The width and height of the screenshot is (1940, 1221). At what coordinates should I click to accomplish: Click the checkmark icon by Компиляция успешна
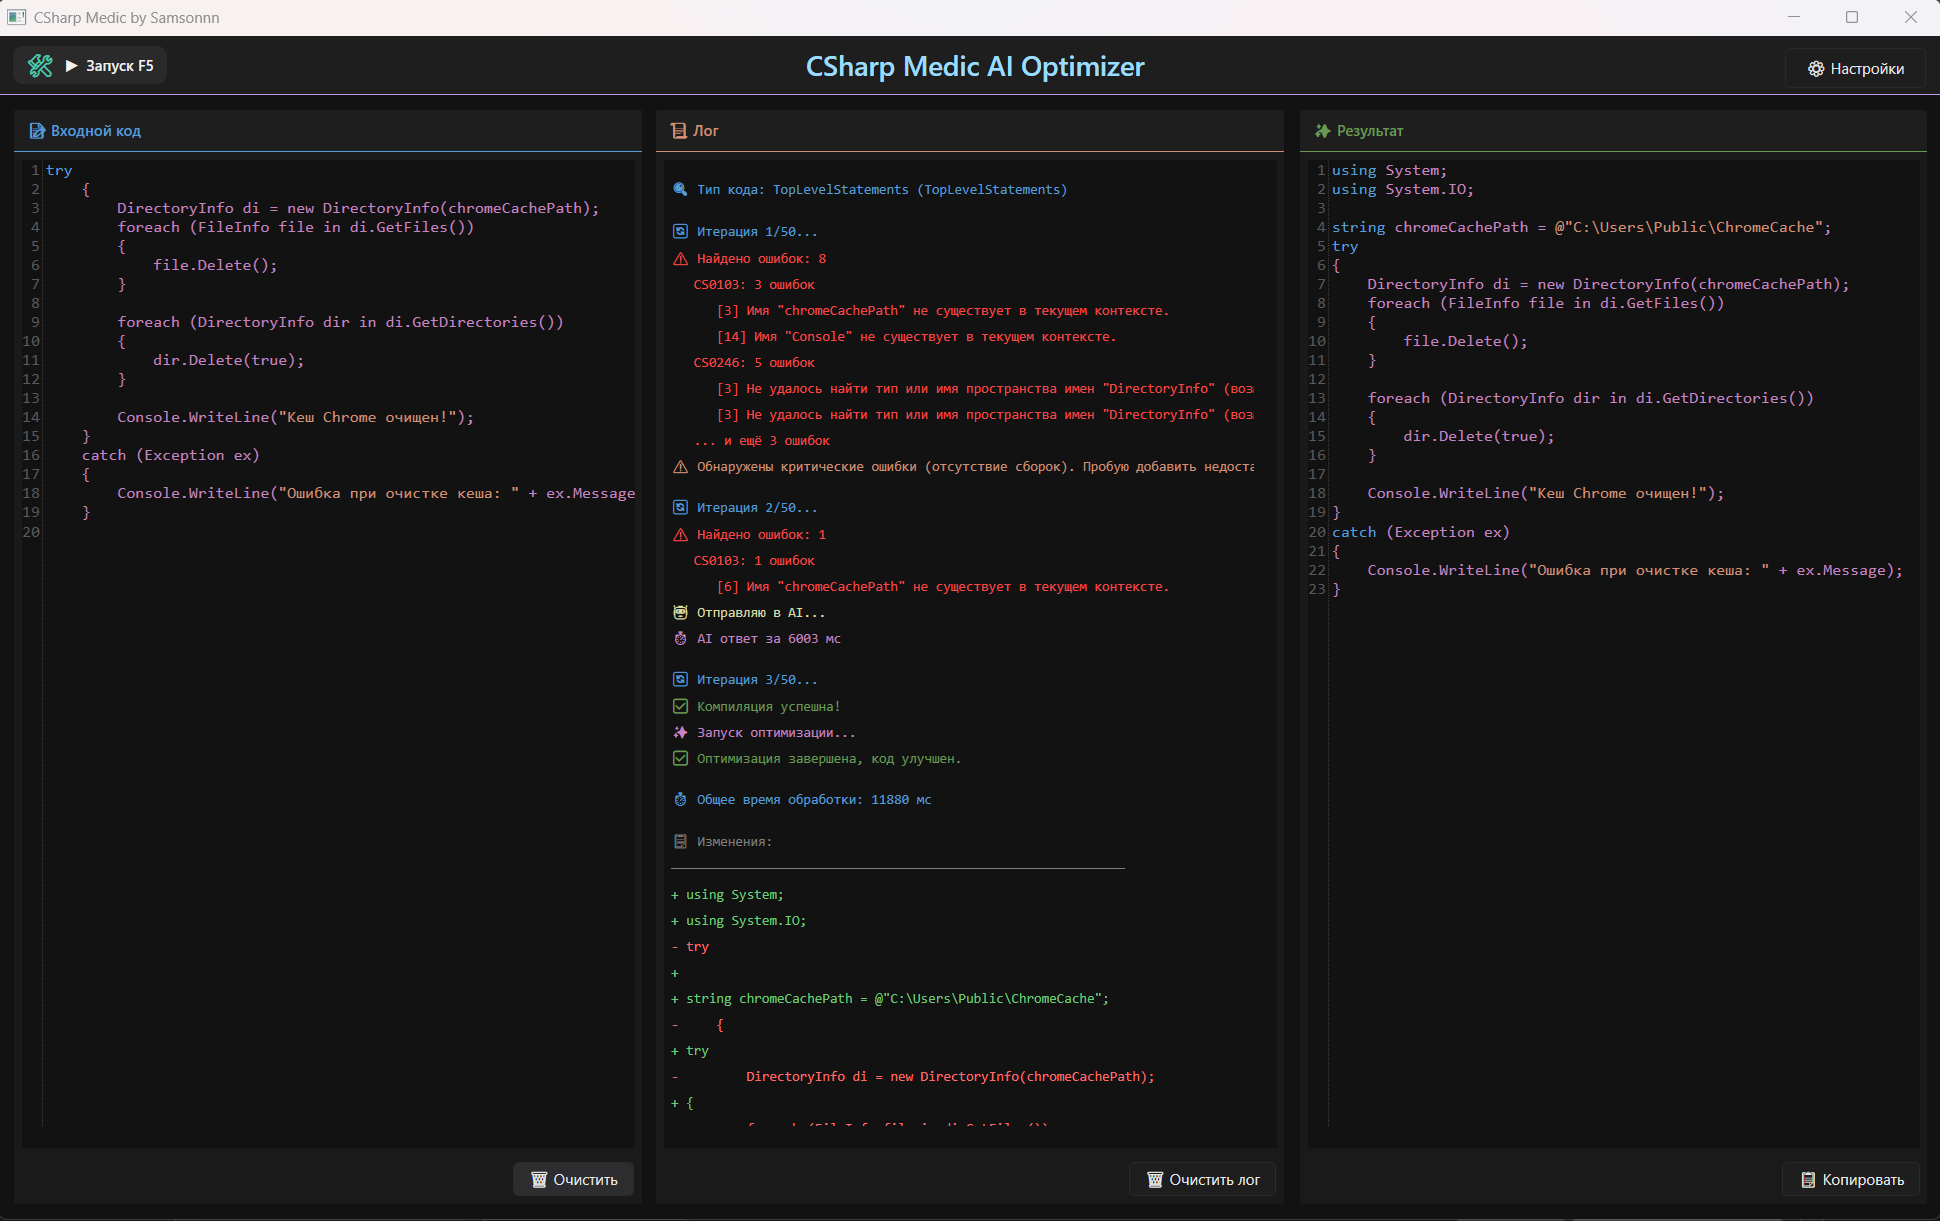(680, 706)
